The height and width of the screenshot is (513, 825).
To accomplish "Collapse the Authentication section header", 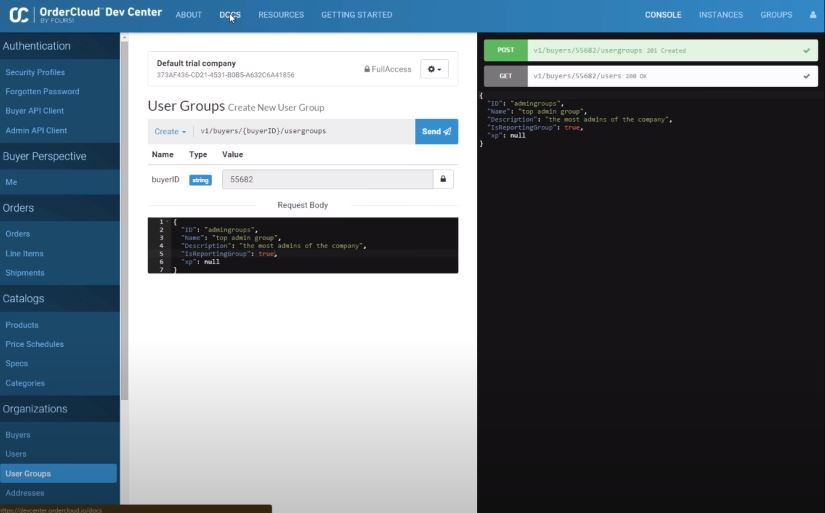I will click(60, 46).
